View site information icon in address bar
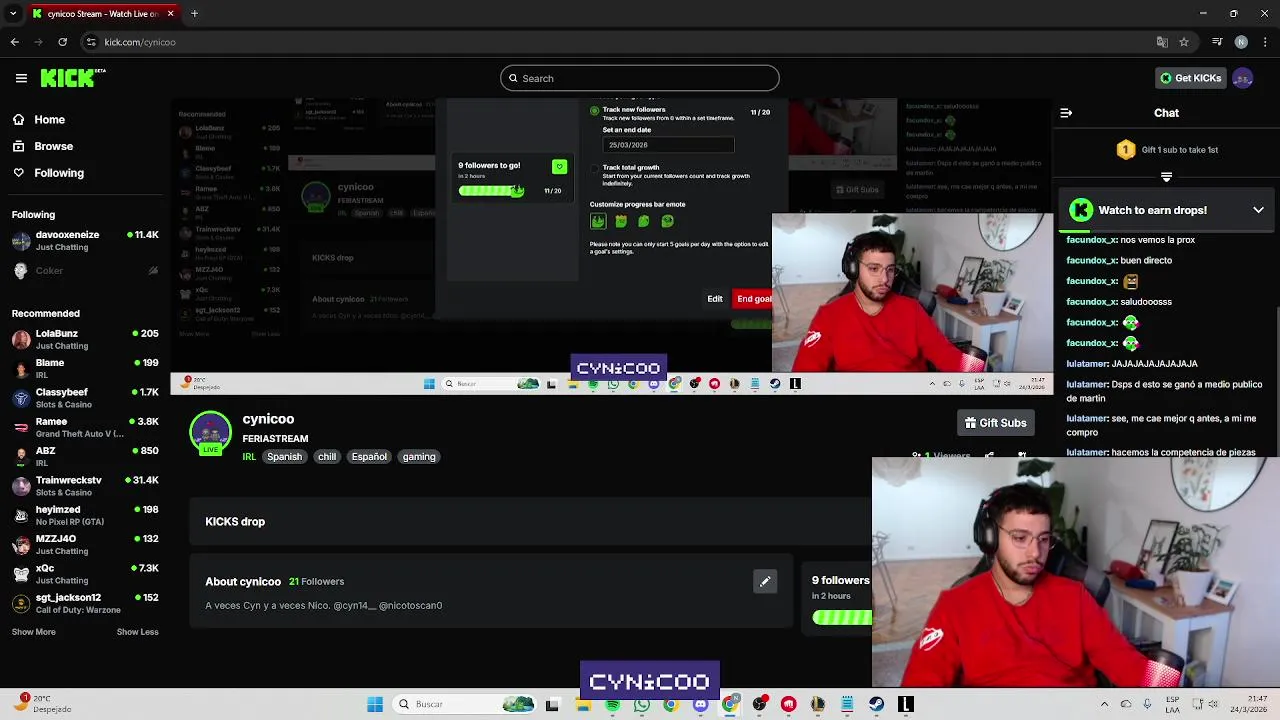Screen dimensions: 1280x720 91,42
